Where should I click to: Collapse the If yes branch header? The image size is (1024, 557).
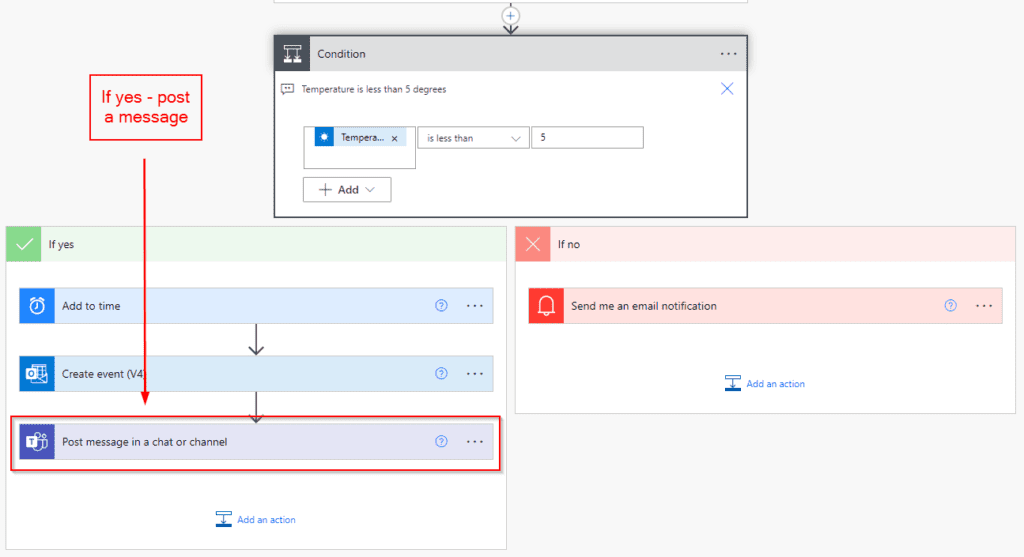[x=255, y=244]
